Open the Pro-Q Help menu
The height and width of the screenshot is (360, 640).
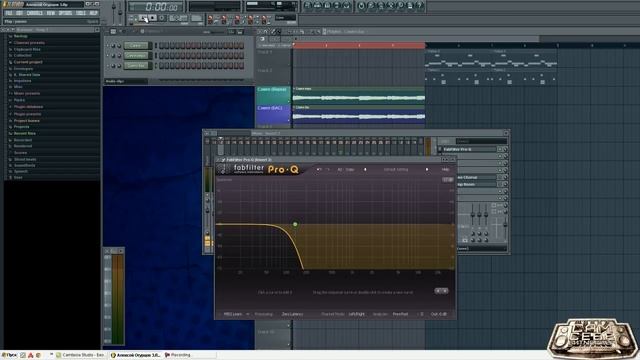(446, 169)
